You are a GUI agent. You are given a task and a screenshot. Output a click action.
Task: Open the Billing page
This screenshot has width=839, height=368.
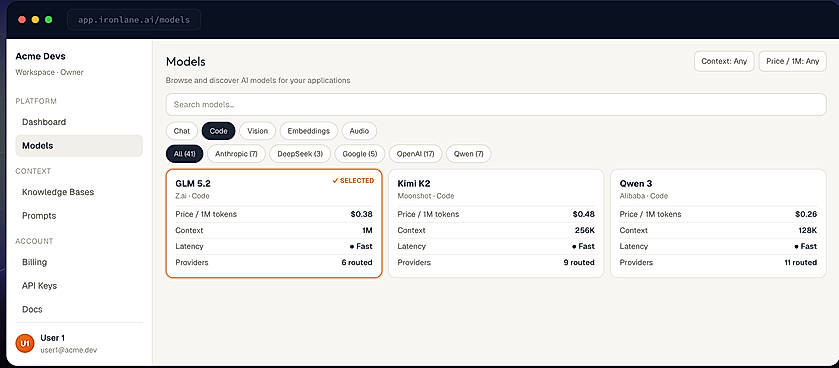point(79,262)
